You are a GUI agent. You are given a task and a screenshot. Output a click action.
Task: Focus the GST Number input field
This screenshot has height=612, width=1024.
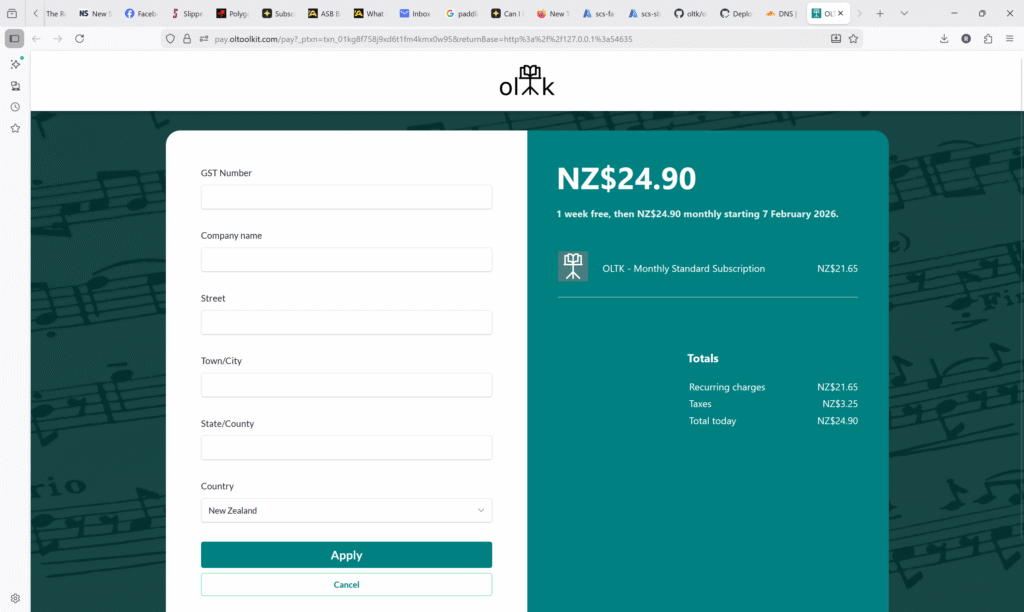point(346,197)
